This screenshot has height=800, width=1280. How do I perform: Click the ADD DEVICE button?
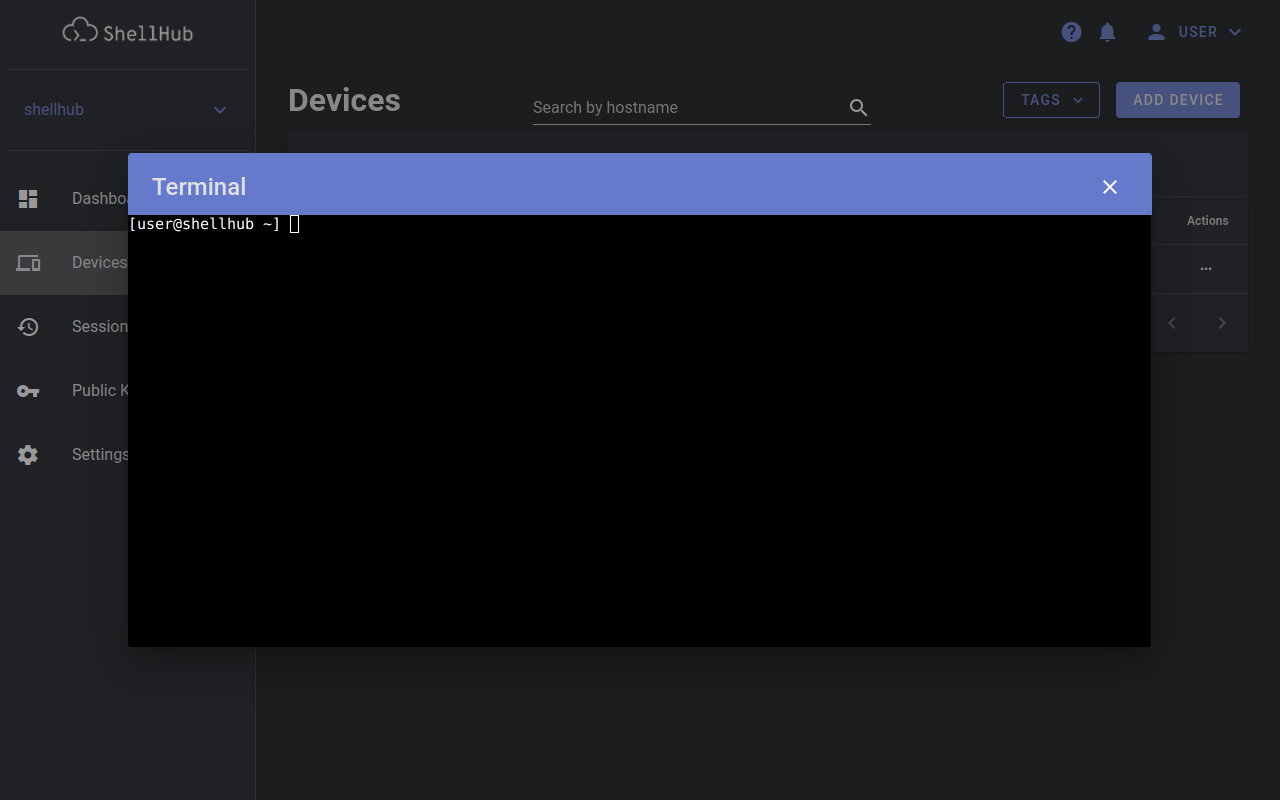[x=1177, y=100]
